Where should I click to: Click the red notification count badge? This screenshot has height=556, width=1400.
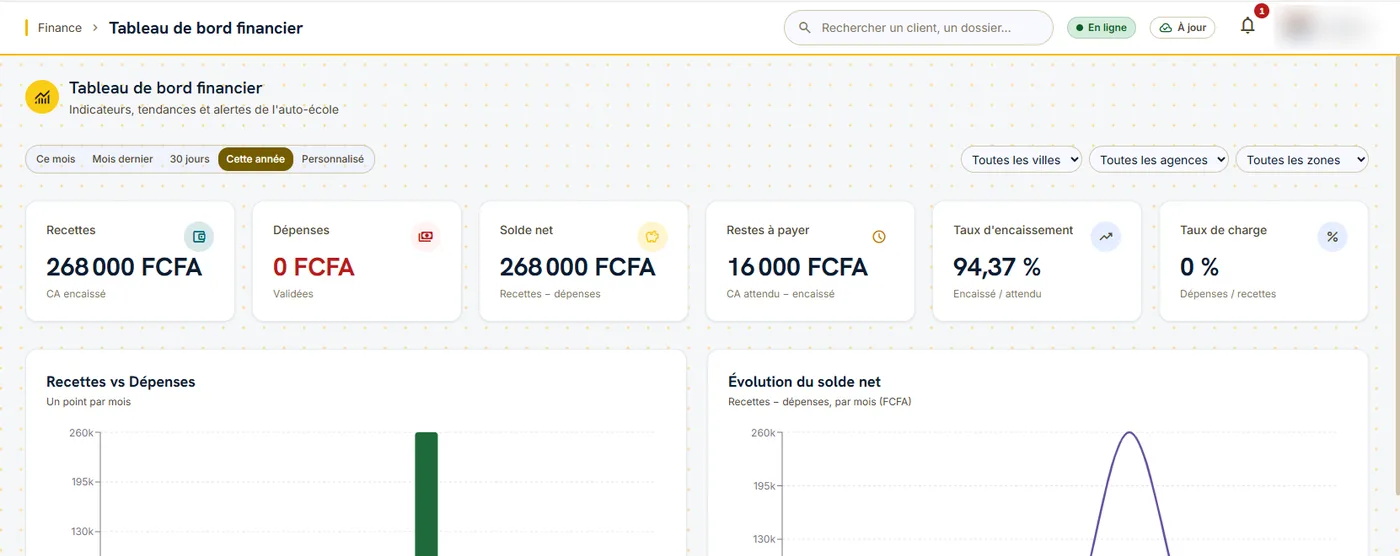coord(1261,11)
